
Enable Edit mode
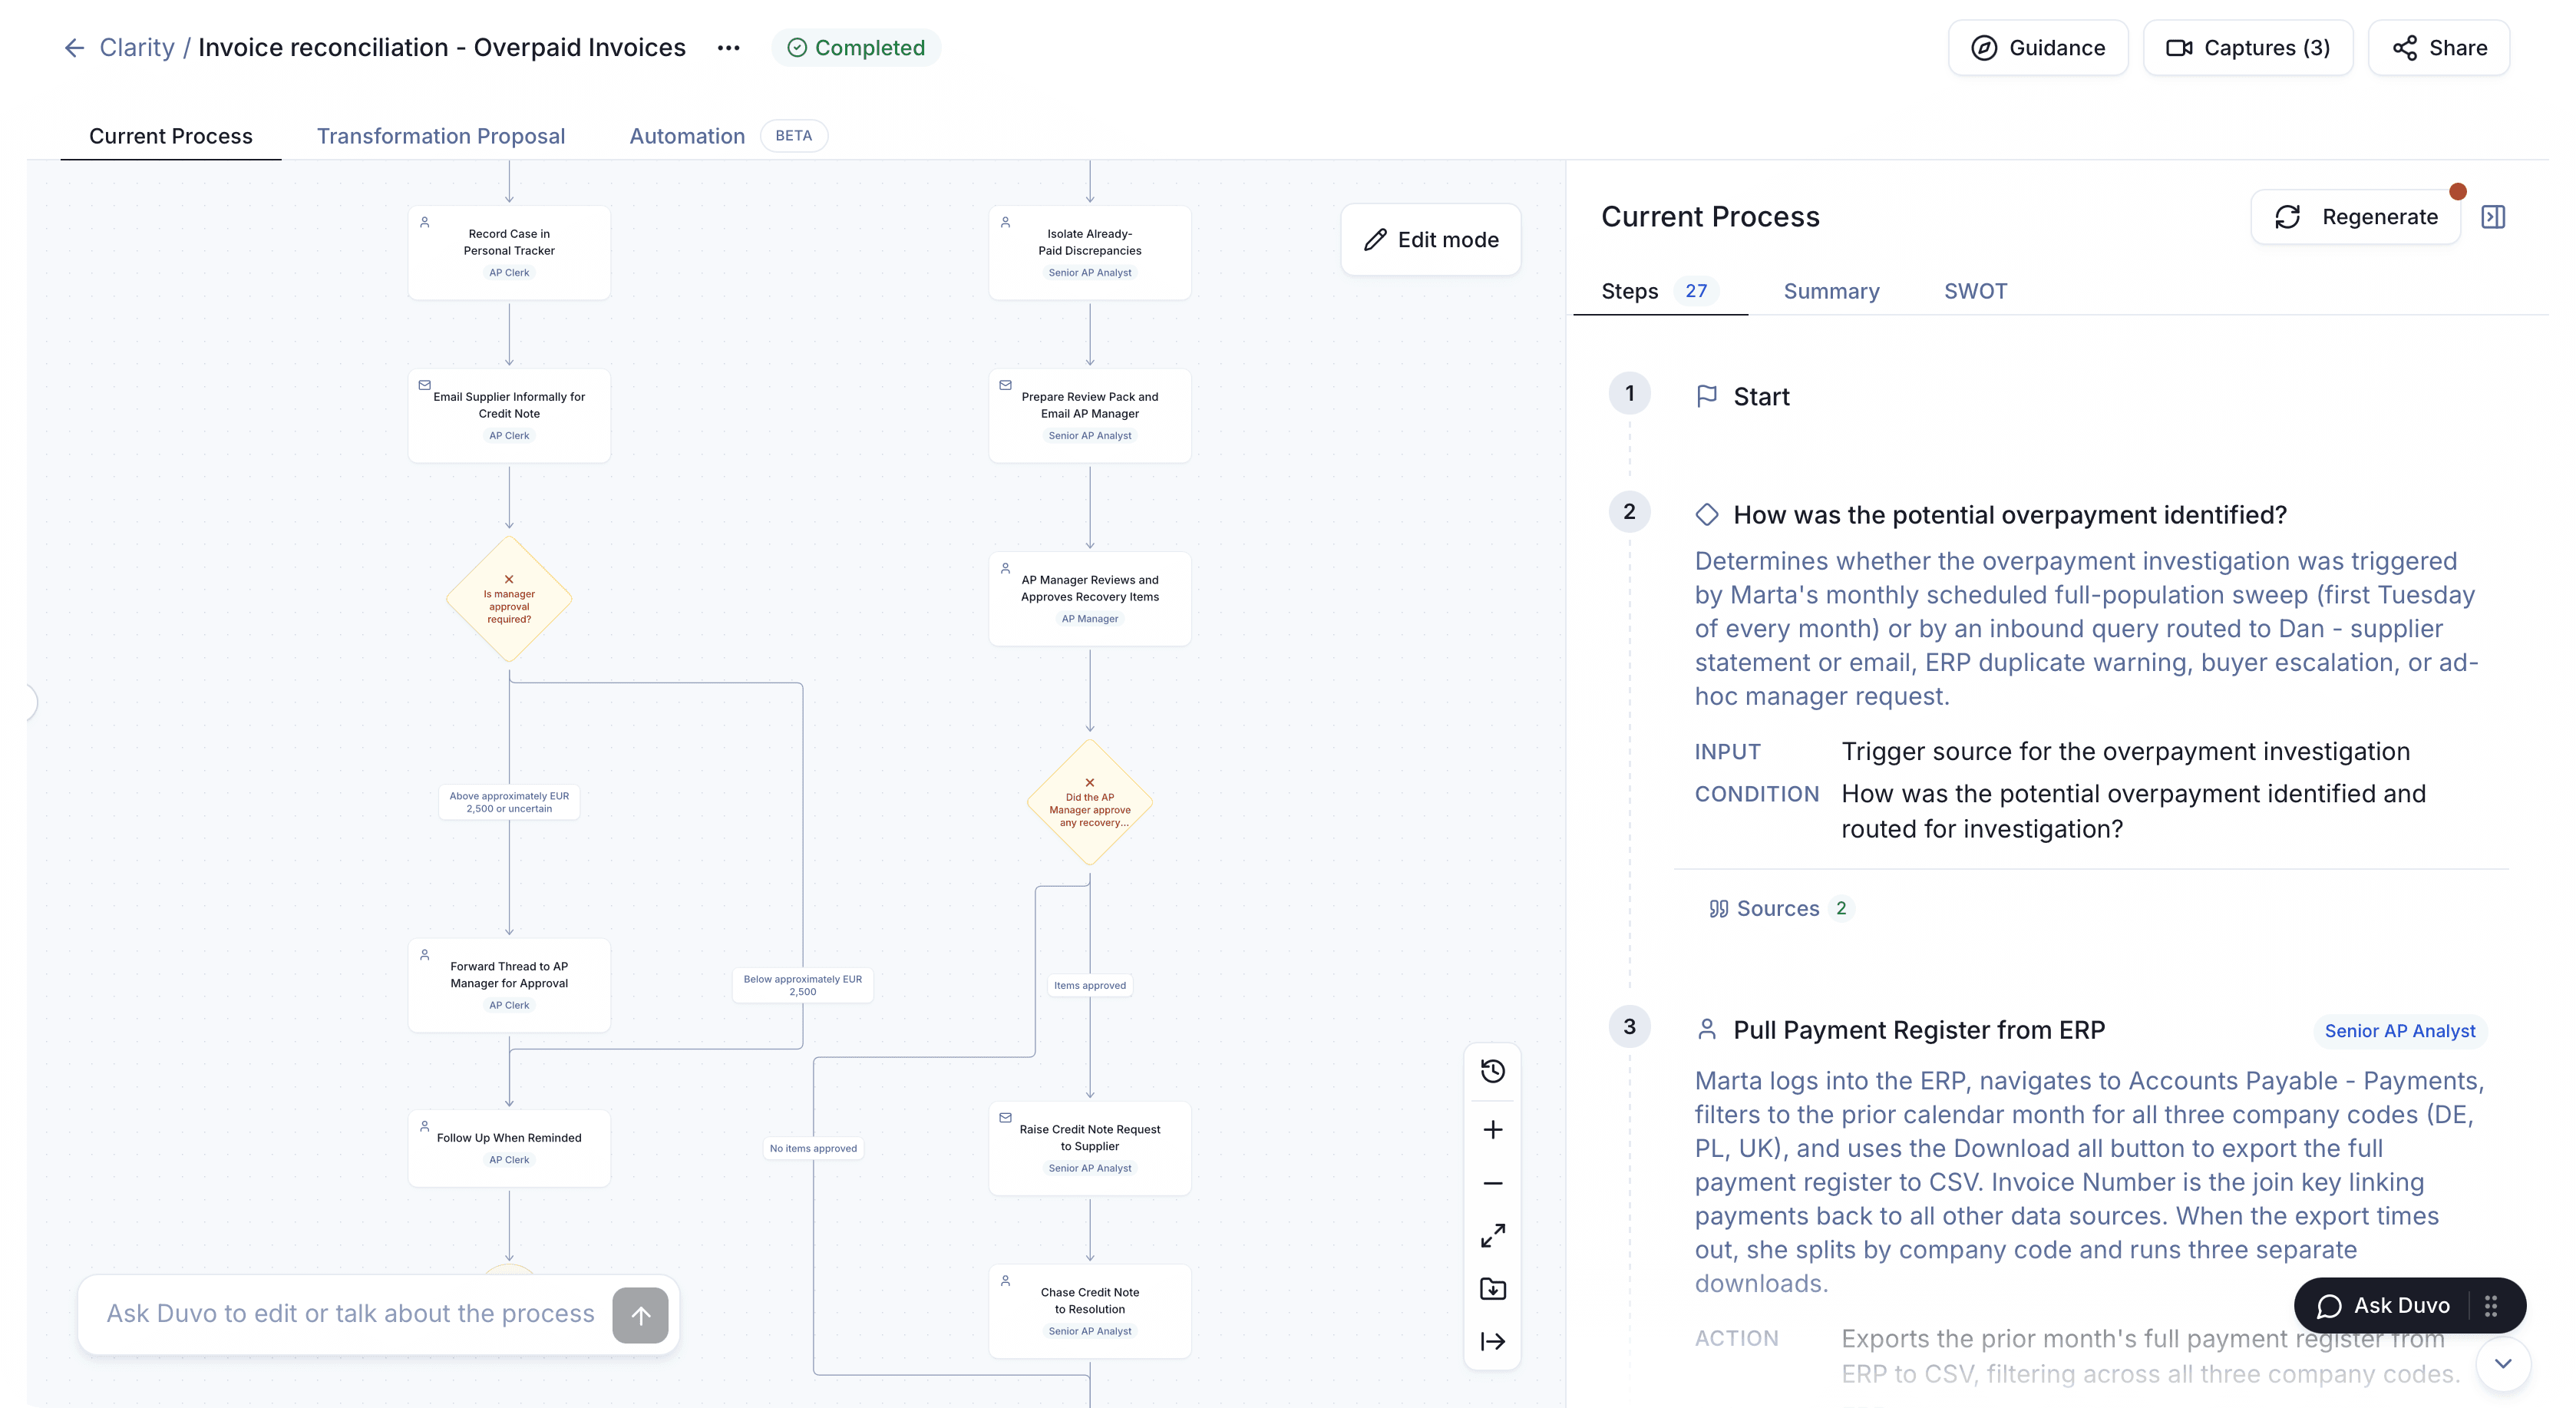click(1431, 240)
